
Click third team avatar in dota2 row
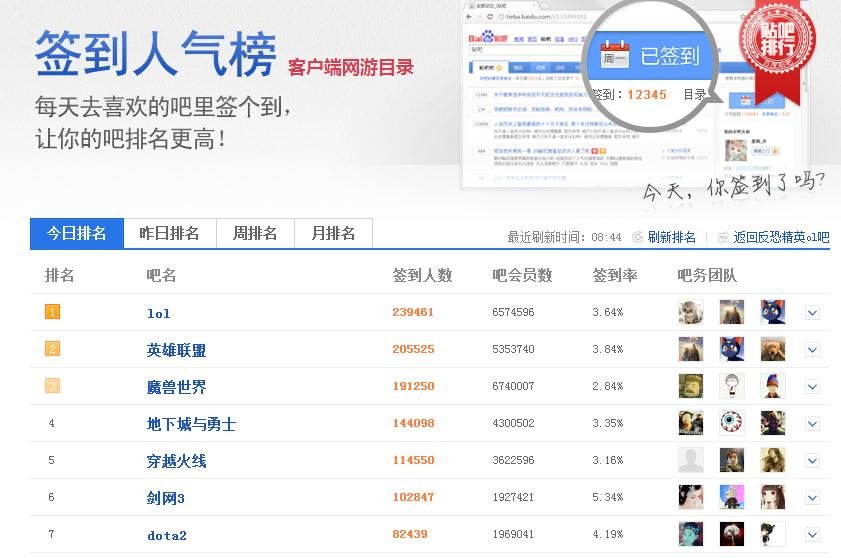pos(773,534)
